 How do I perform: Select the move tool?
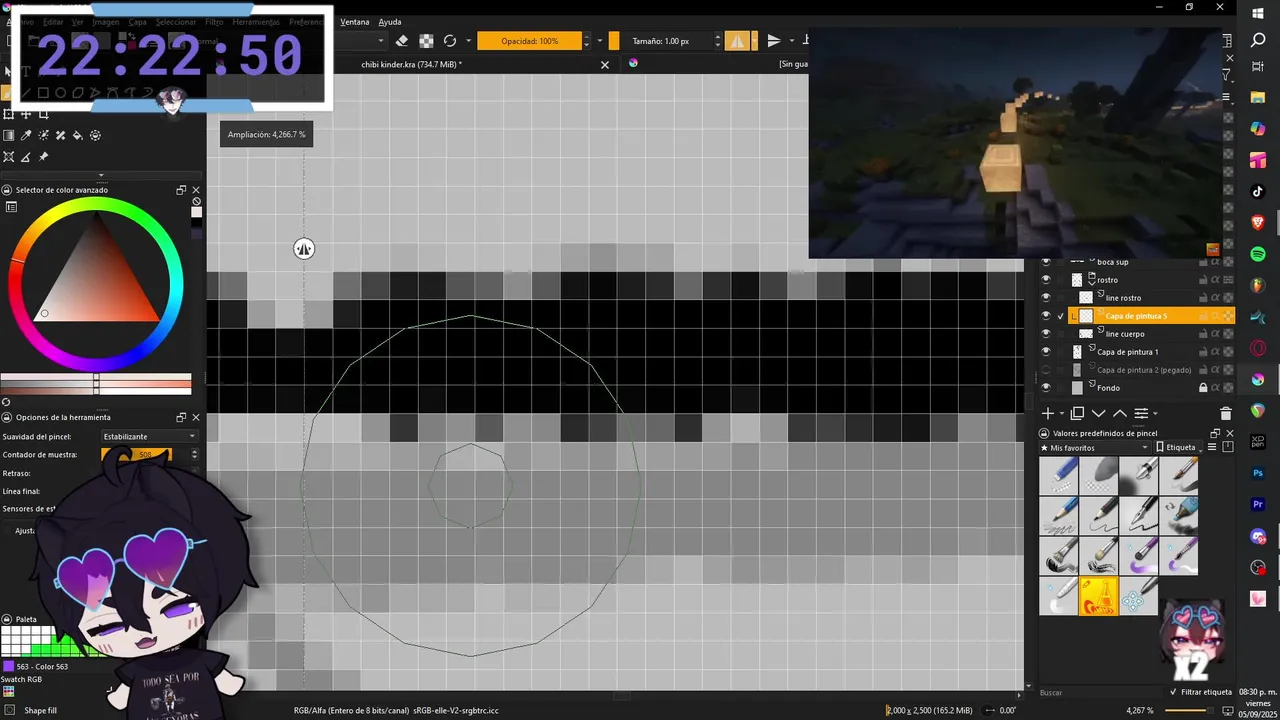tap(26, 114)
